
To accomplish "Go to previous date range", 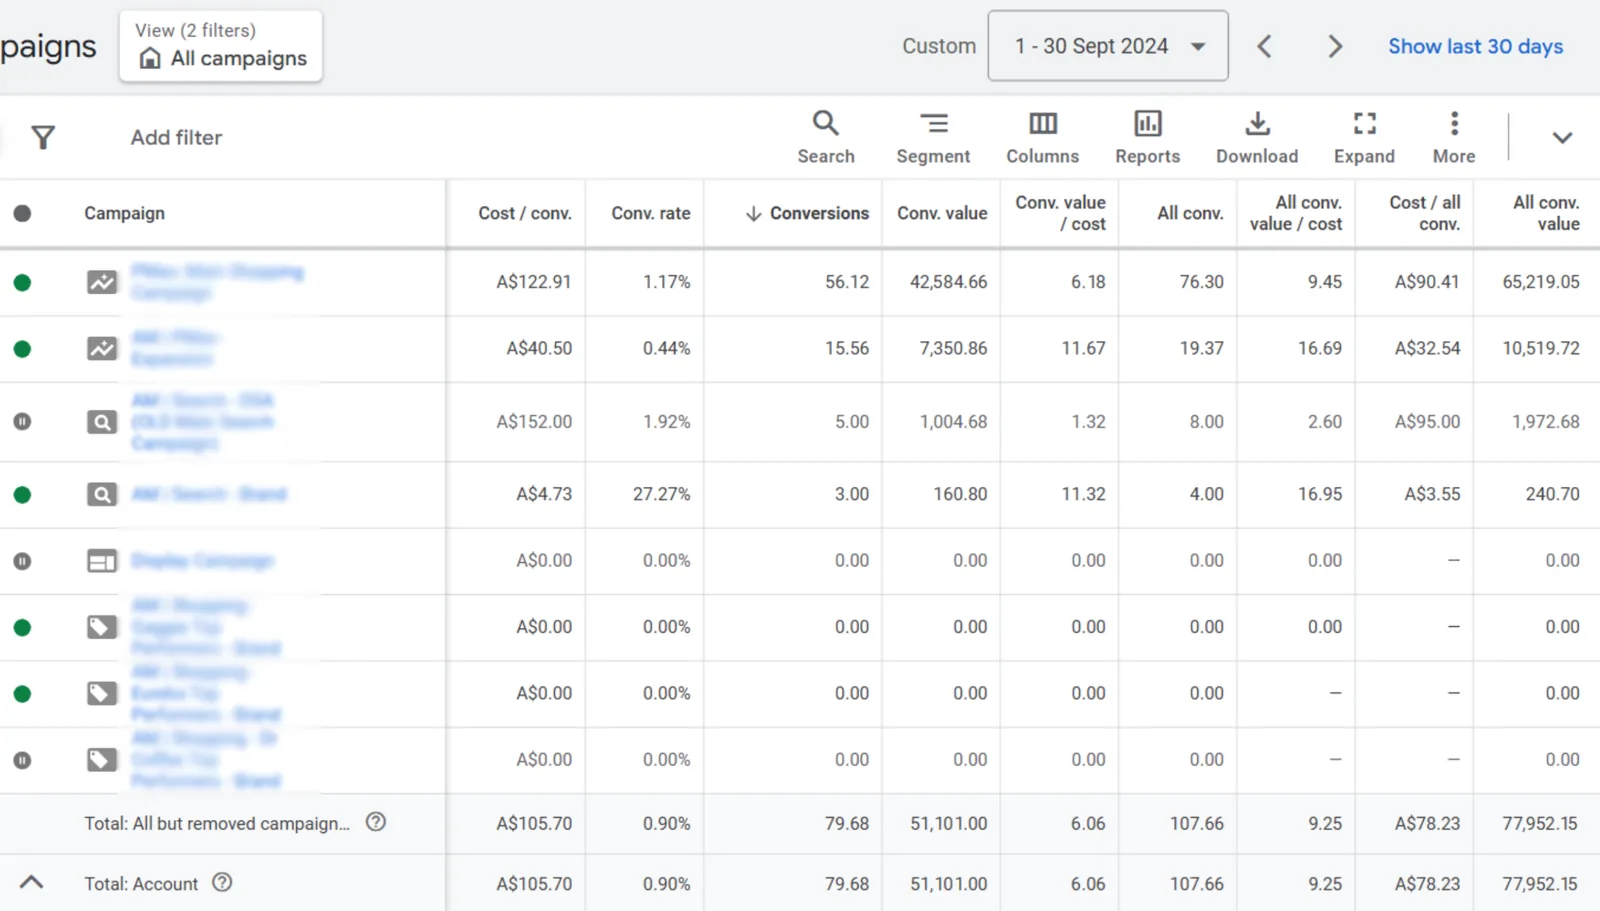I will pyautogui.click(x=1264, y=46).
